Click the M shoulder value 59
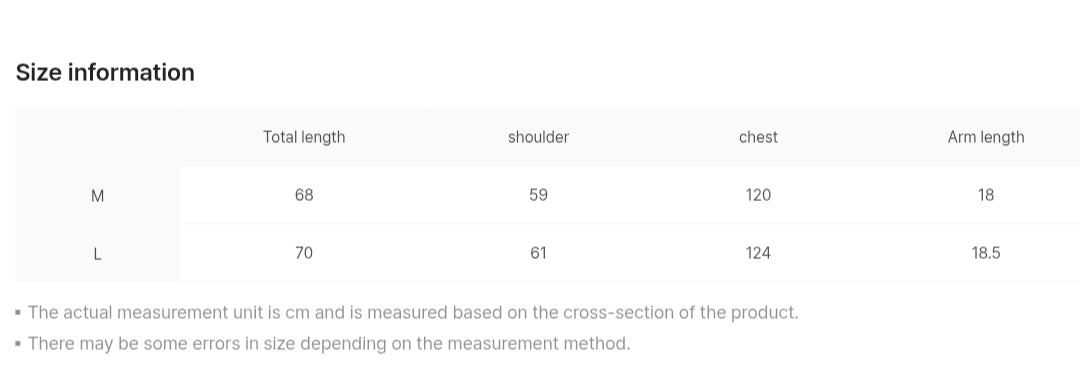Image resolution: width=1080 pixels, height=380 pixels. [x=539, y=195]
